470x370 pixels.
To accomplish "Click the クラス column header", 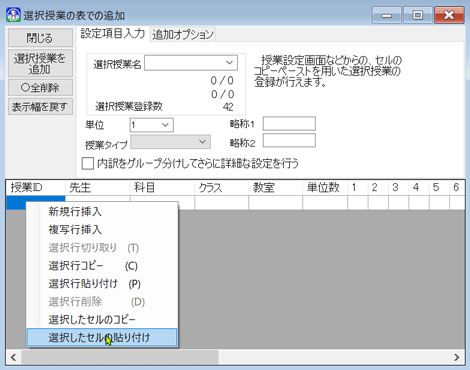I will 222,188.
